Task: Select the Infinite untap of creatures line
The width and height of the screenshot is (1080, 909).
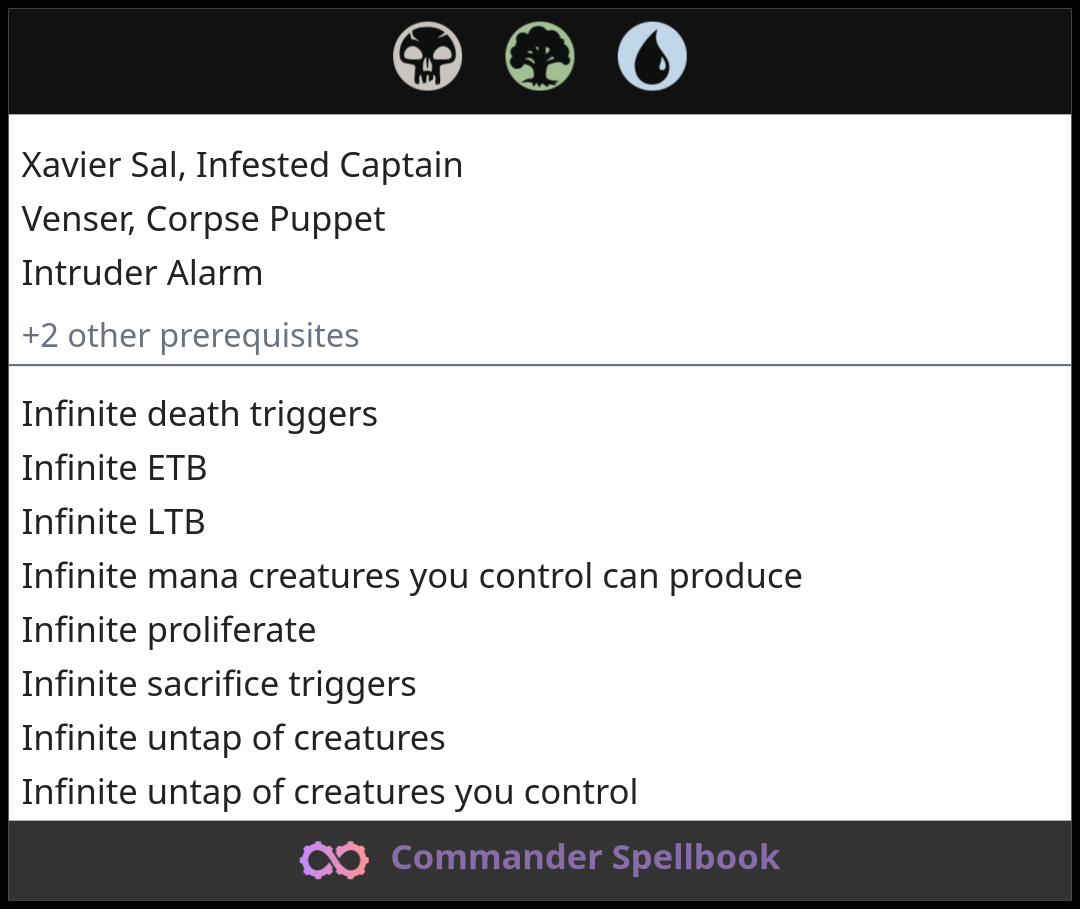Action: (233, 738)
